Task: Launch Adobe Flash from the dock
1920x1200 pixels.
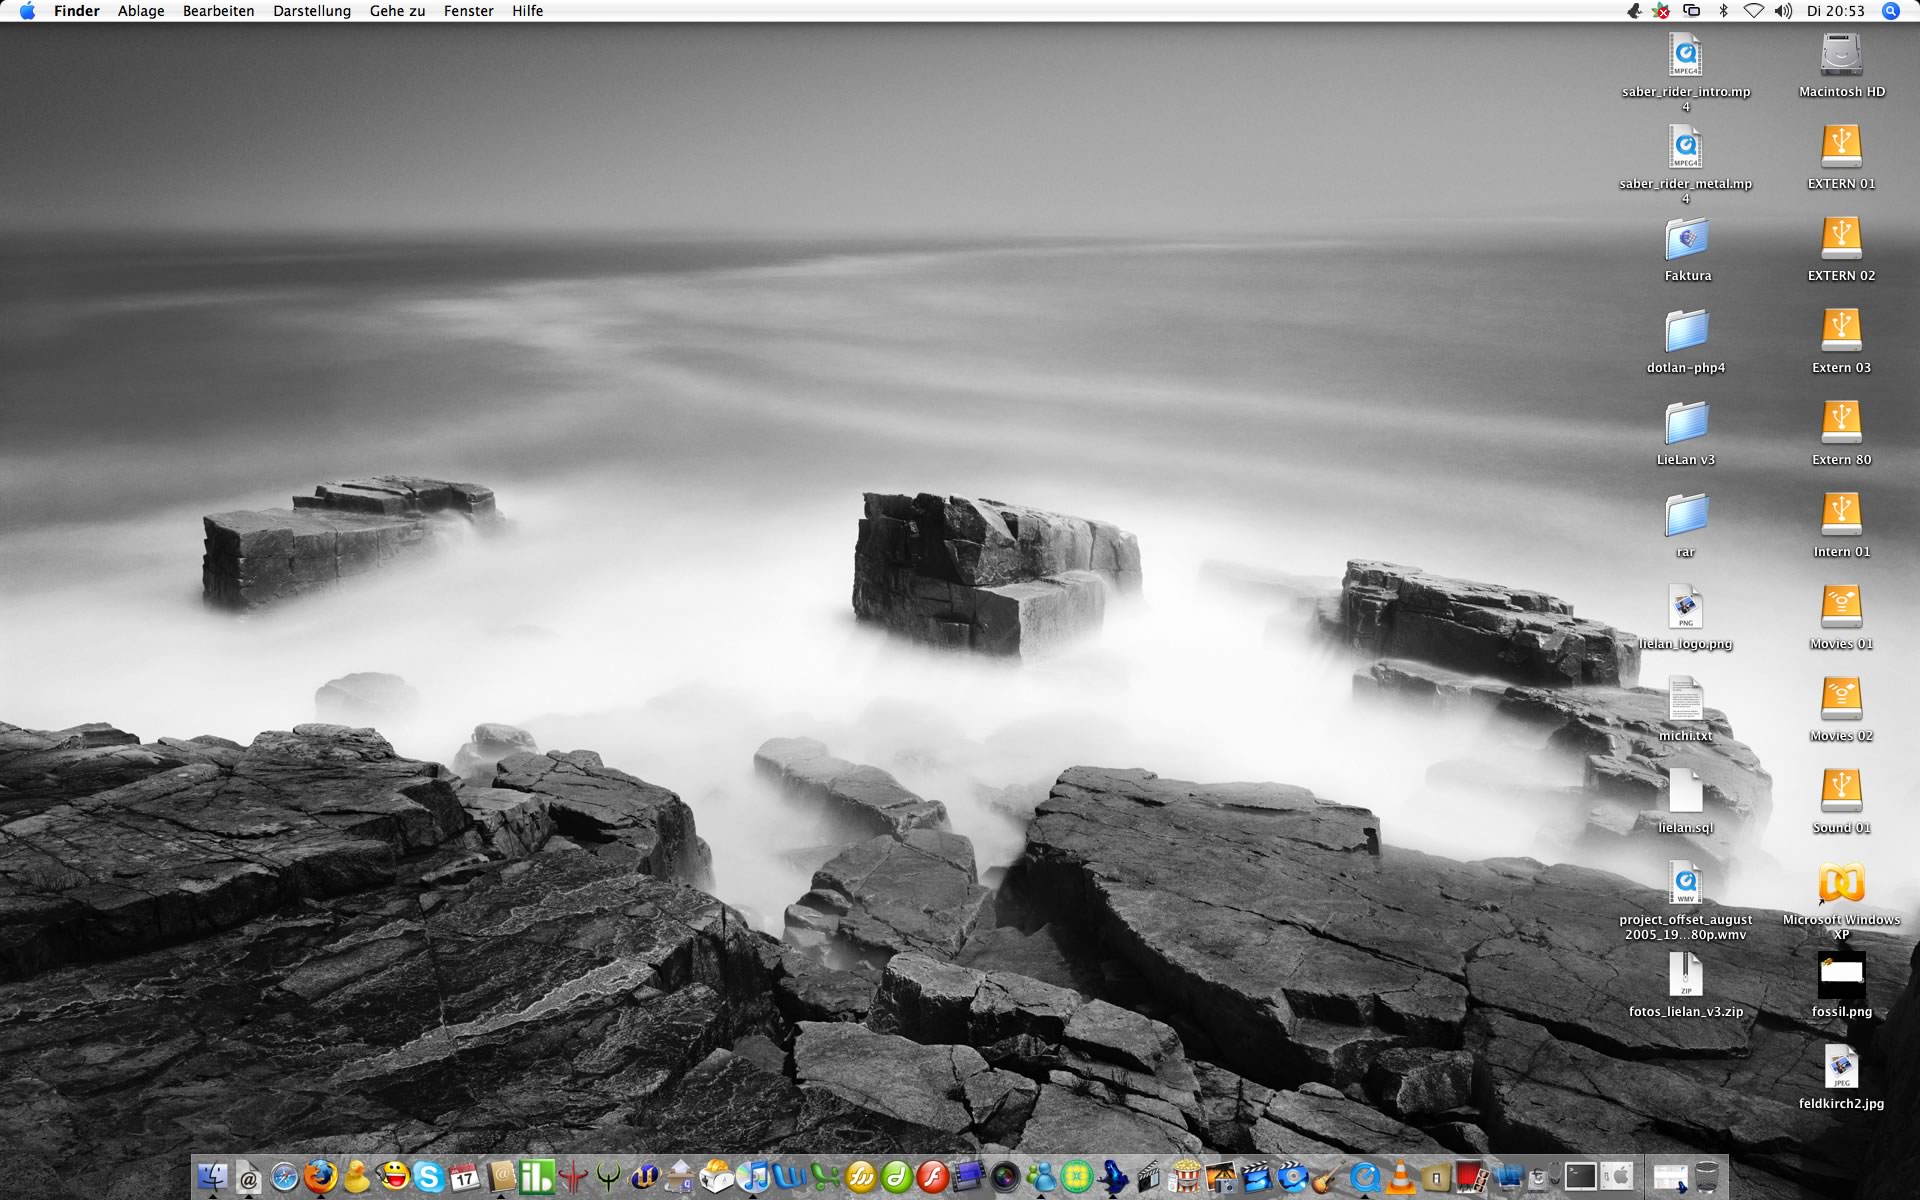Action: click(932, 1177)
